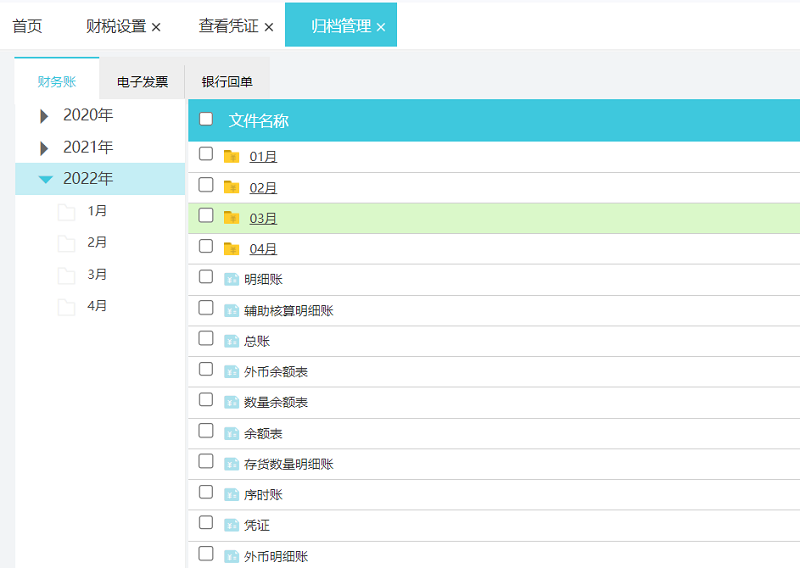Click the file icon next to 明细账
This screenshot has height=568, width=800.
point(232,279)
